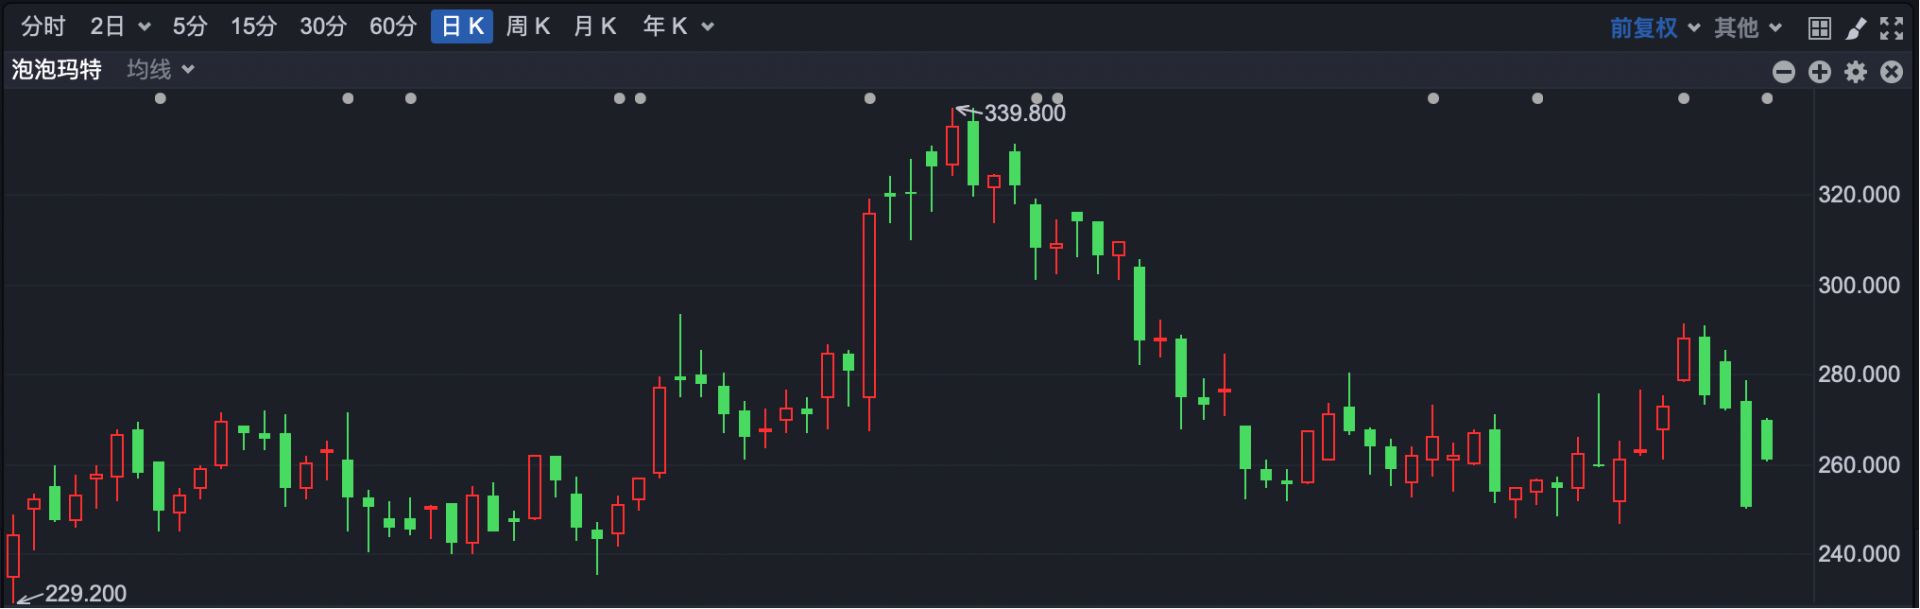Expand the 年K period dropdown
The width and height of the screenshot is (1920, 609).
tap(678, 27)
